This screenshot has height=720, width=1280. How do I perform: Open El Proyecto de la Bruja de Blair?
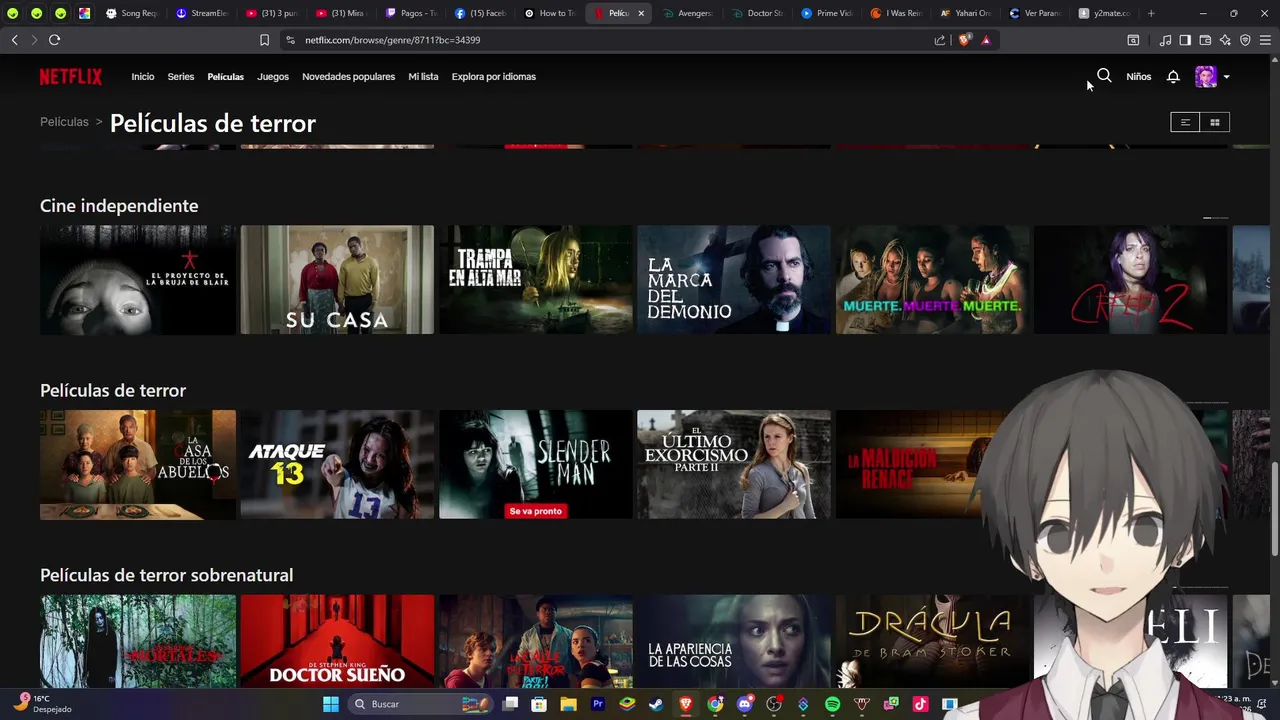coord(138,280)
